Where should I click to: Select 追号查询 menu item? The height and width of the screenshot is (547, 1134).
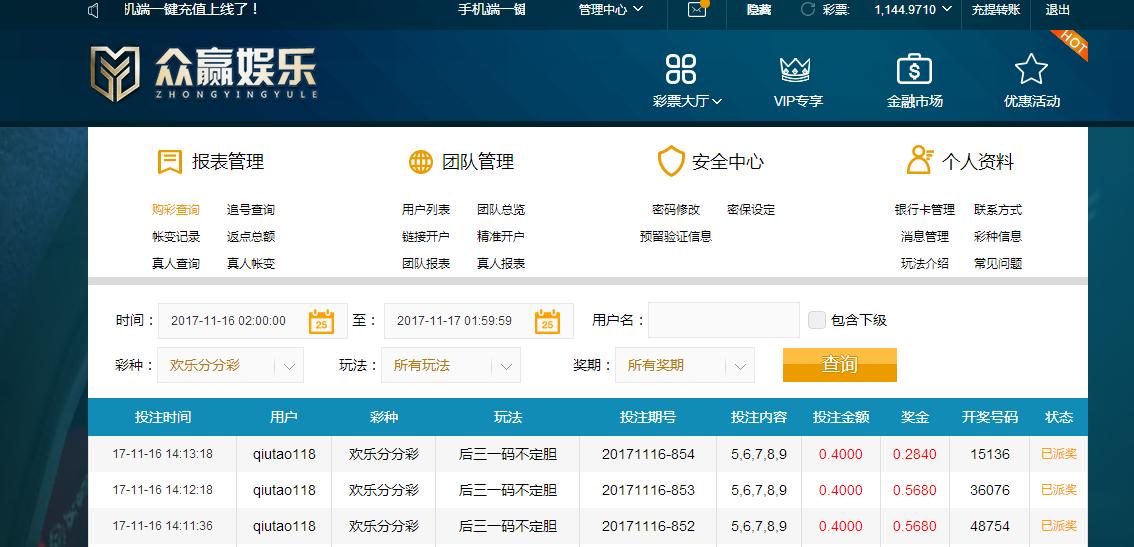point(251,210)
